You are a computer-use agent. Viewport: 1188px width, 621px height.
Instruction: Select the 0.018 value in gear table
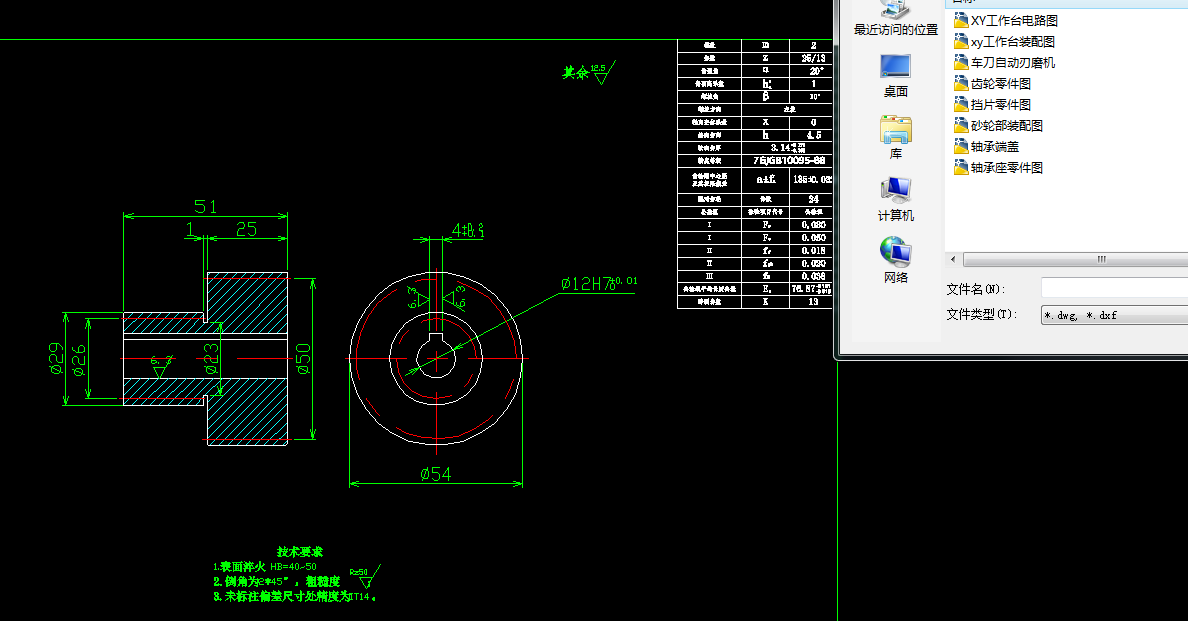(813, 251)
